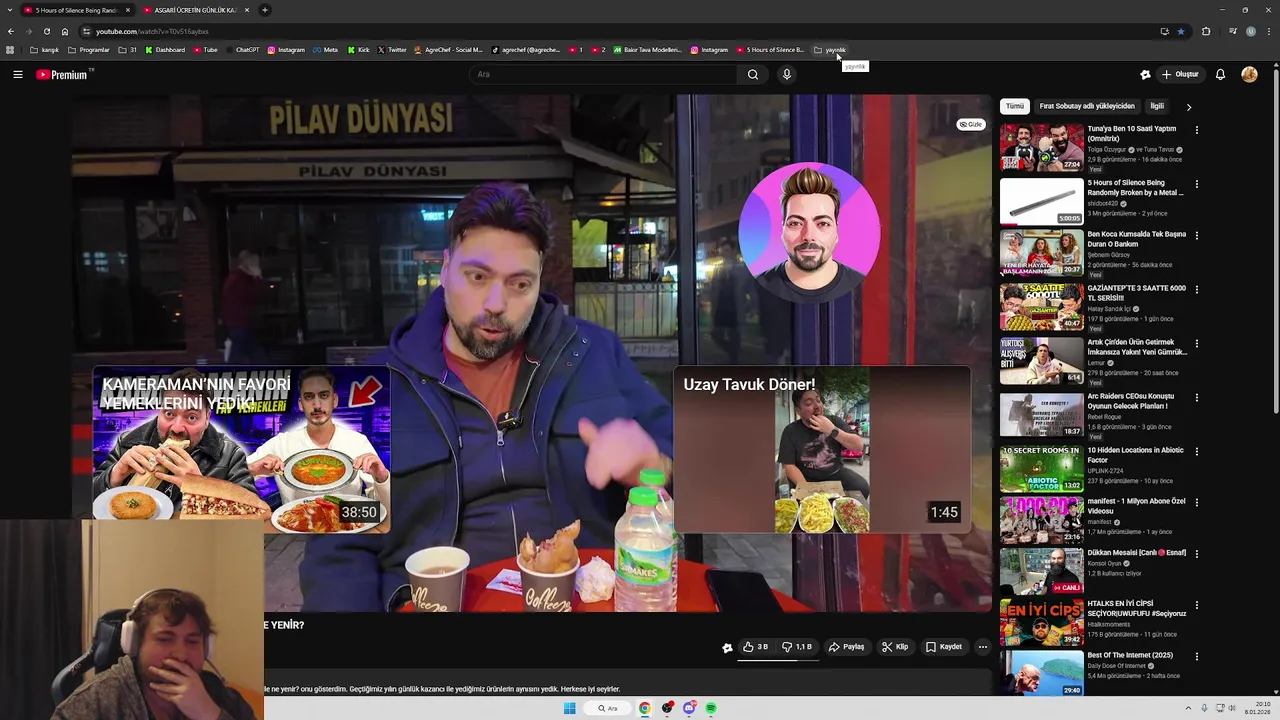Create a clip with Klip button
The width and height of the screenshot is (1280, 720).
pos(895,647)
